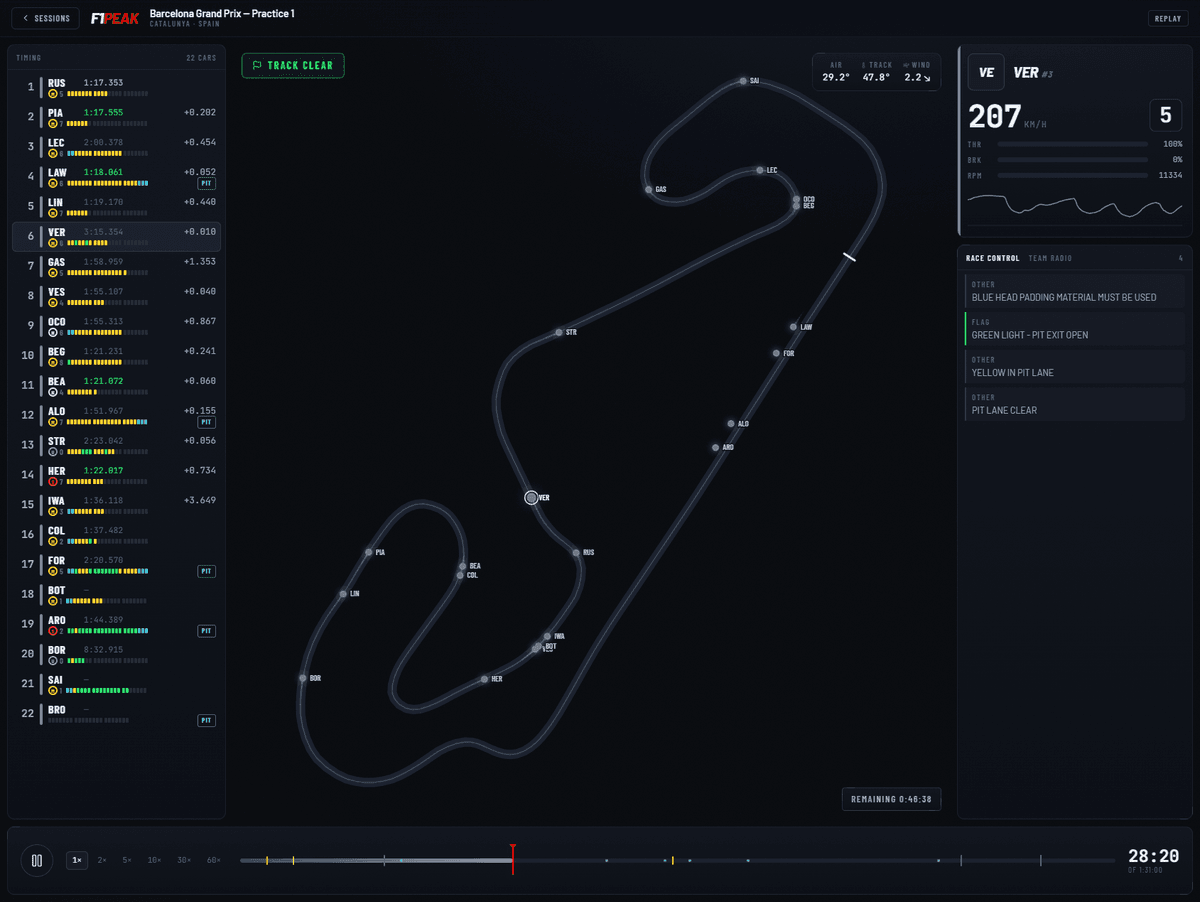Open the Yellow in pit lane message
This screenshot has width=1200, height=902.
point(1077,367)
